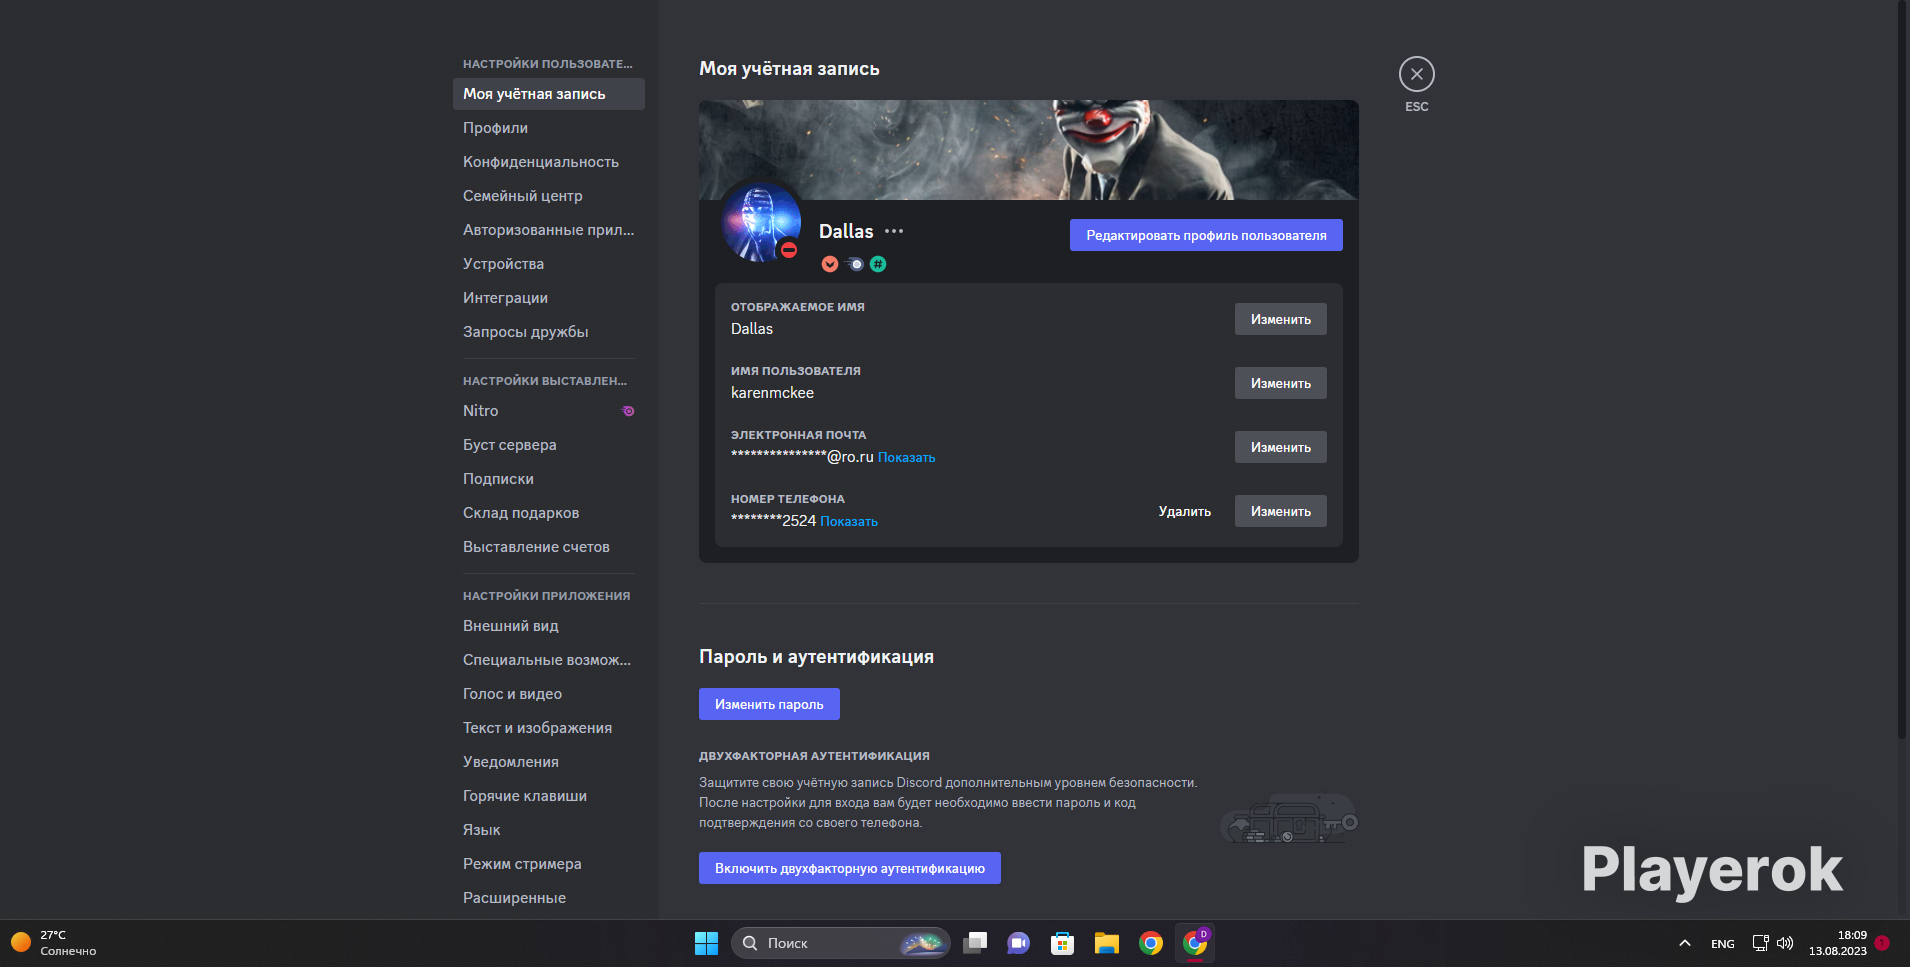Open Google Chrome from the taskbar

click(x=1151, y=943)
